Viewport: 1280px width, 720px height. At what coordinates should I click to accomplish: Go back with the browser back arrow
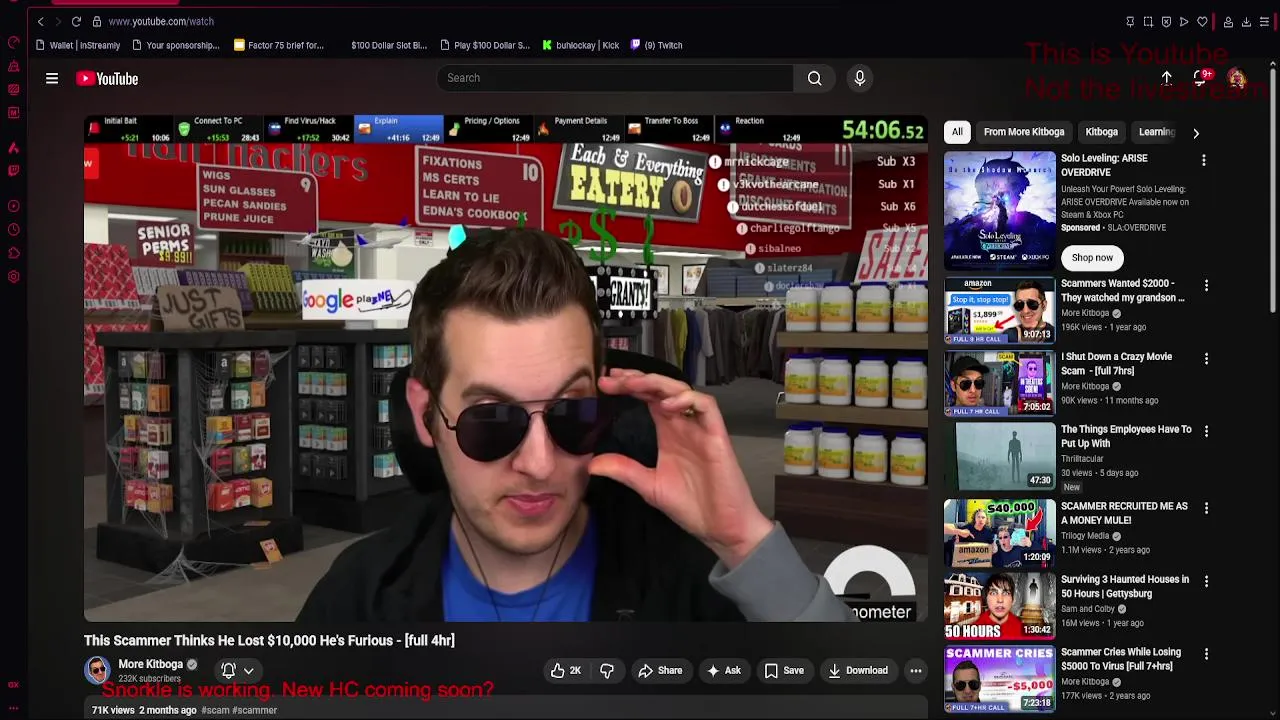(41, 21)
